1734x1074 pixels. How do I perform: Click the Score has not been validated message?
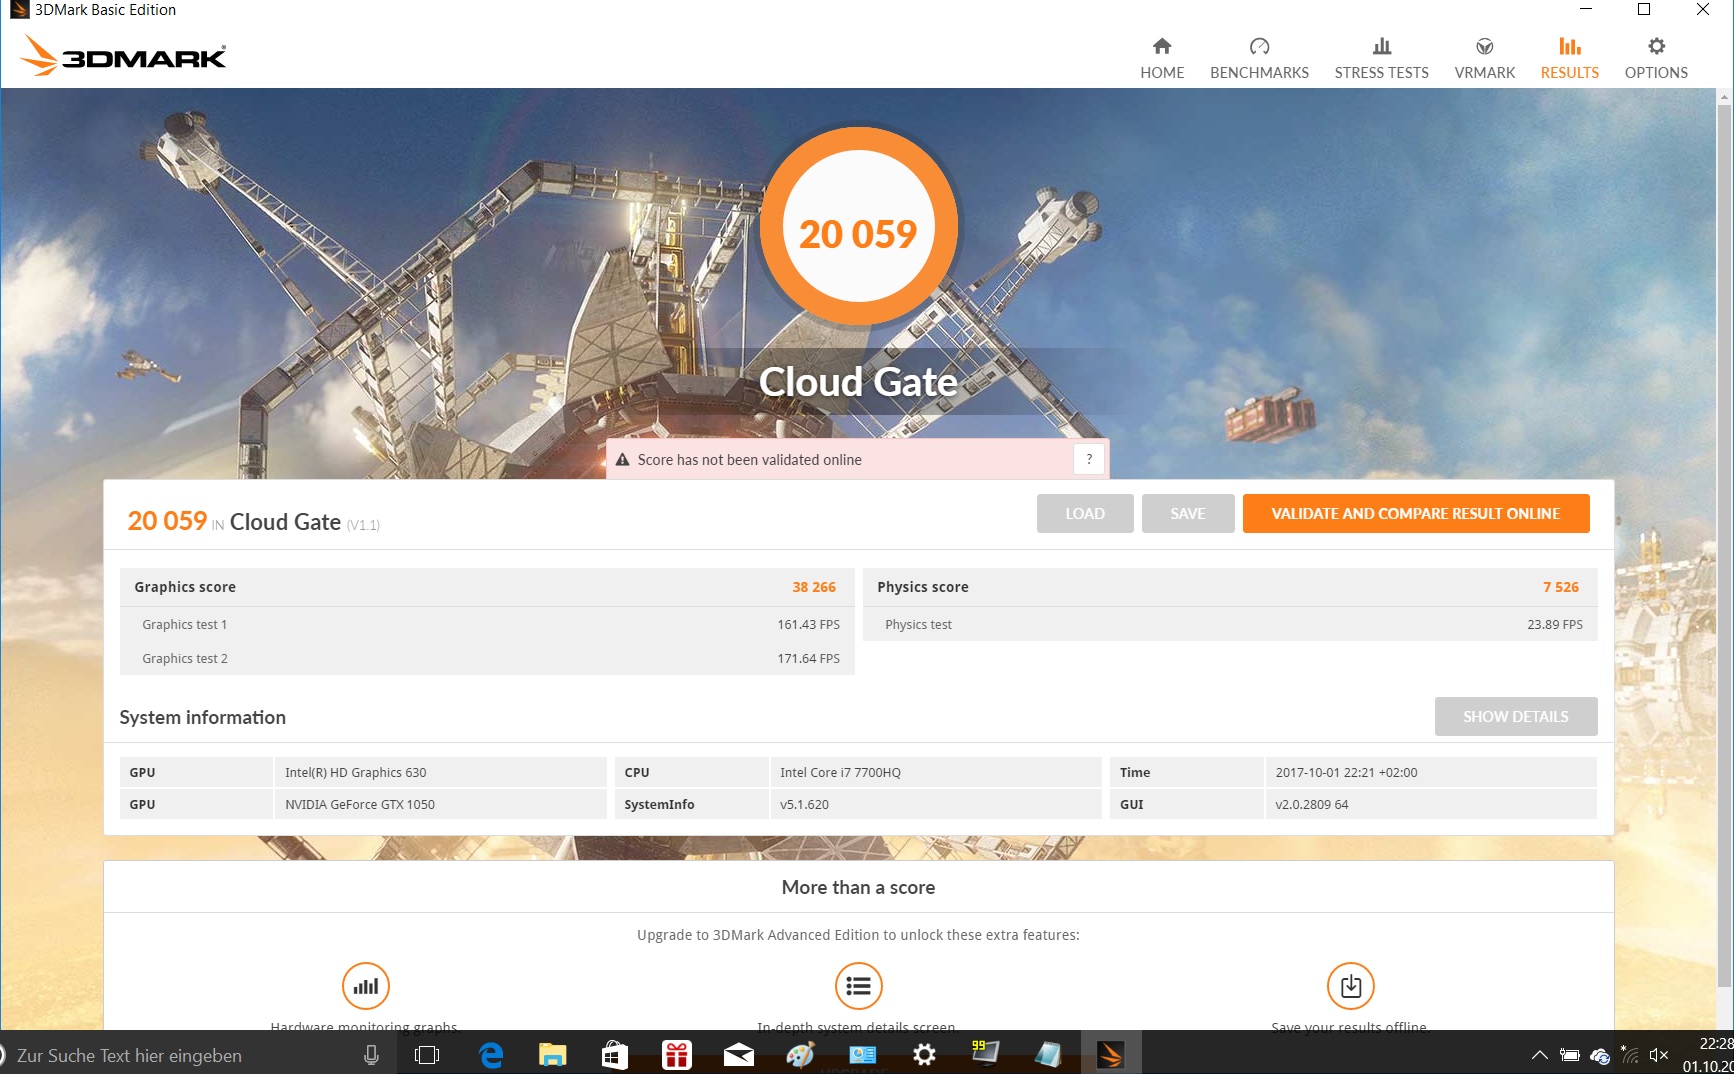tap(750, 460)
